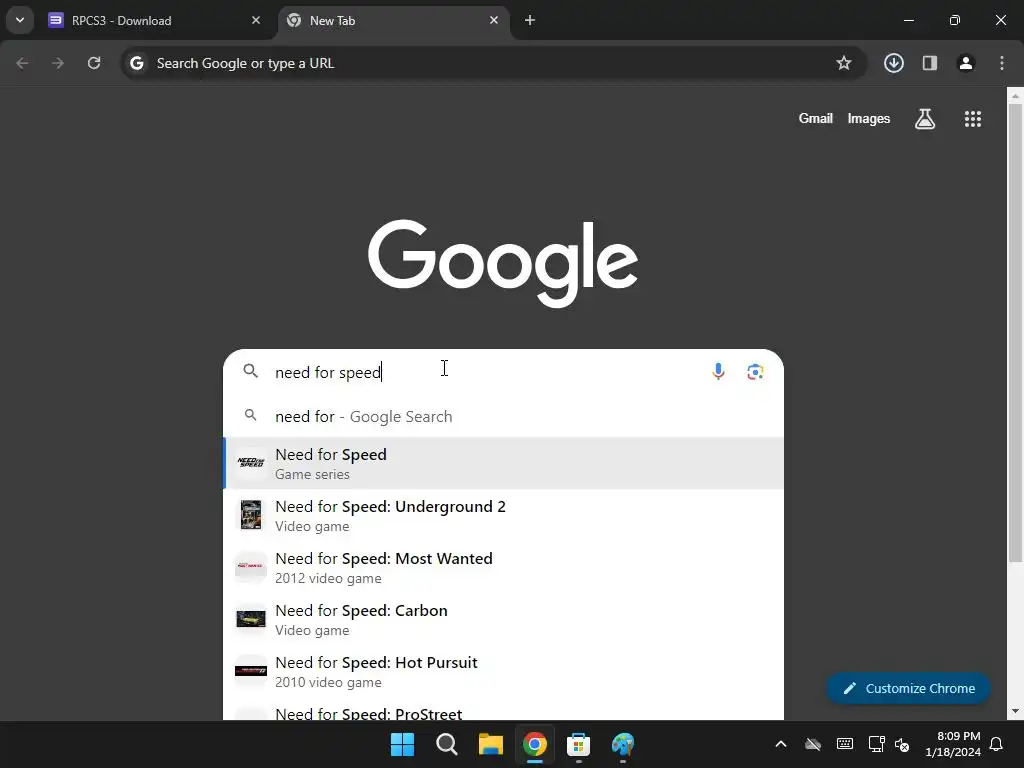Open File Explorer from taskbar
Screen dimensions: 1024x768
pos(490,744)
